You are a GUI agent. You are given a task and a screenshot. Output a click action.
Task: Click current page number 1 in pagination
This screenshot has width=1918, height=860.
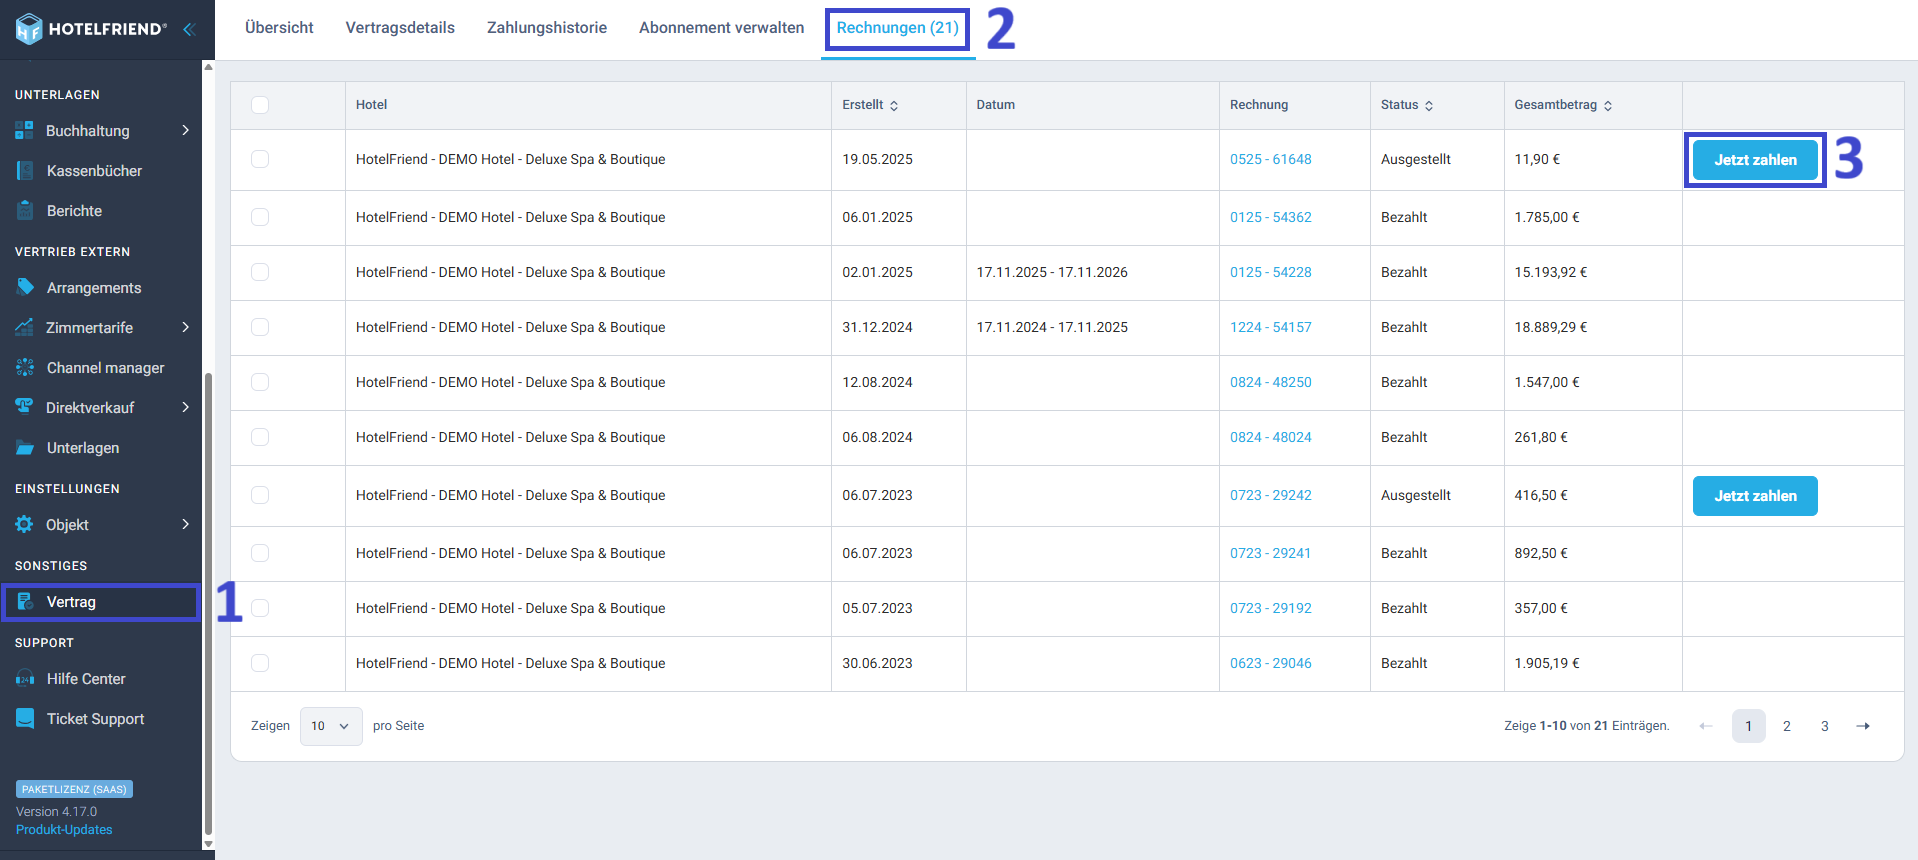tap(1749, 726)
